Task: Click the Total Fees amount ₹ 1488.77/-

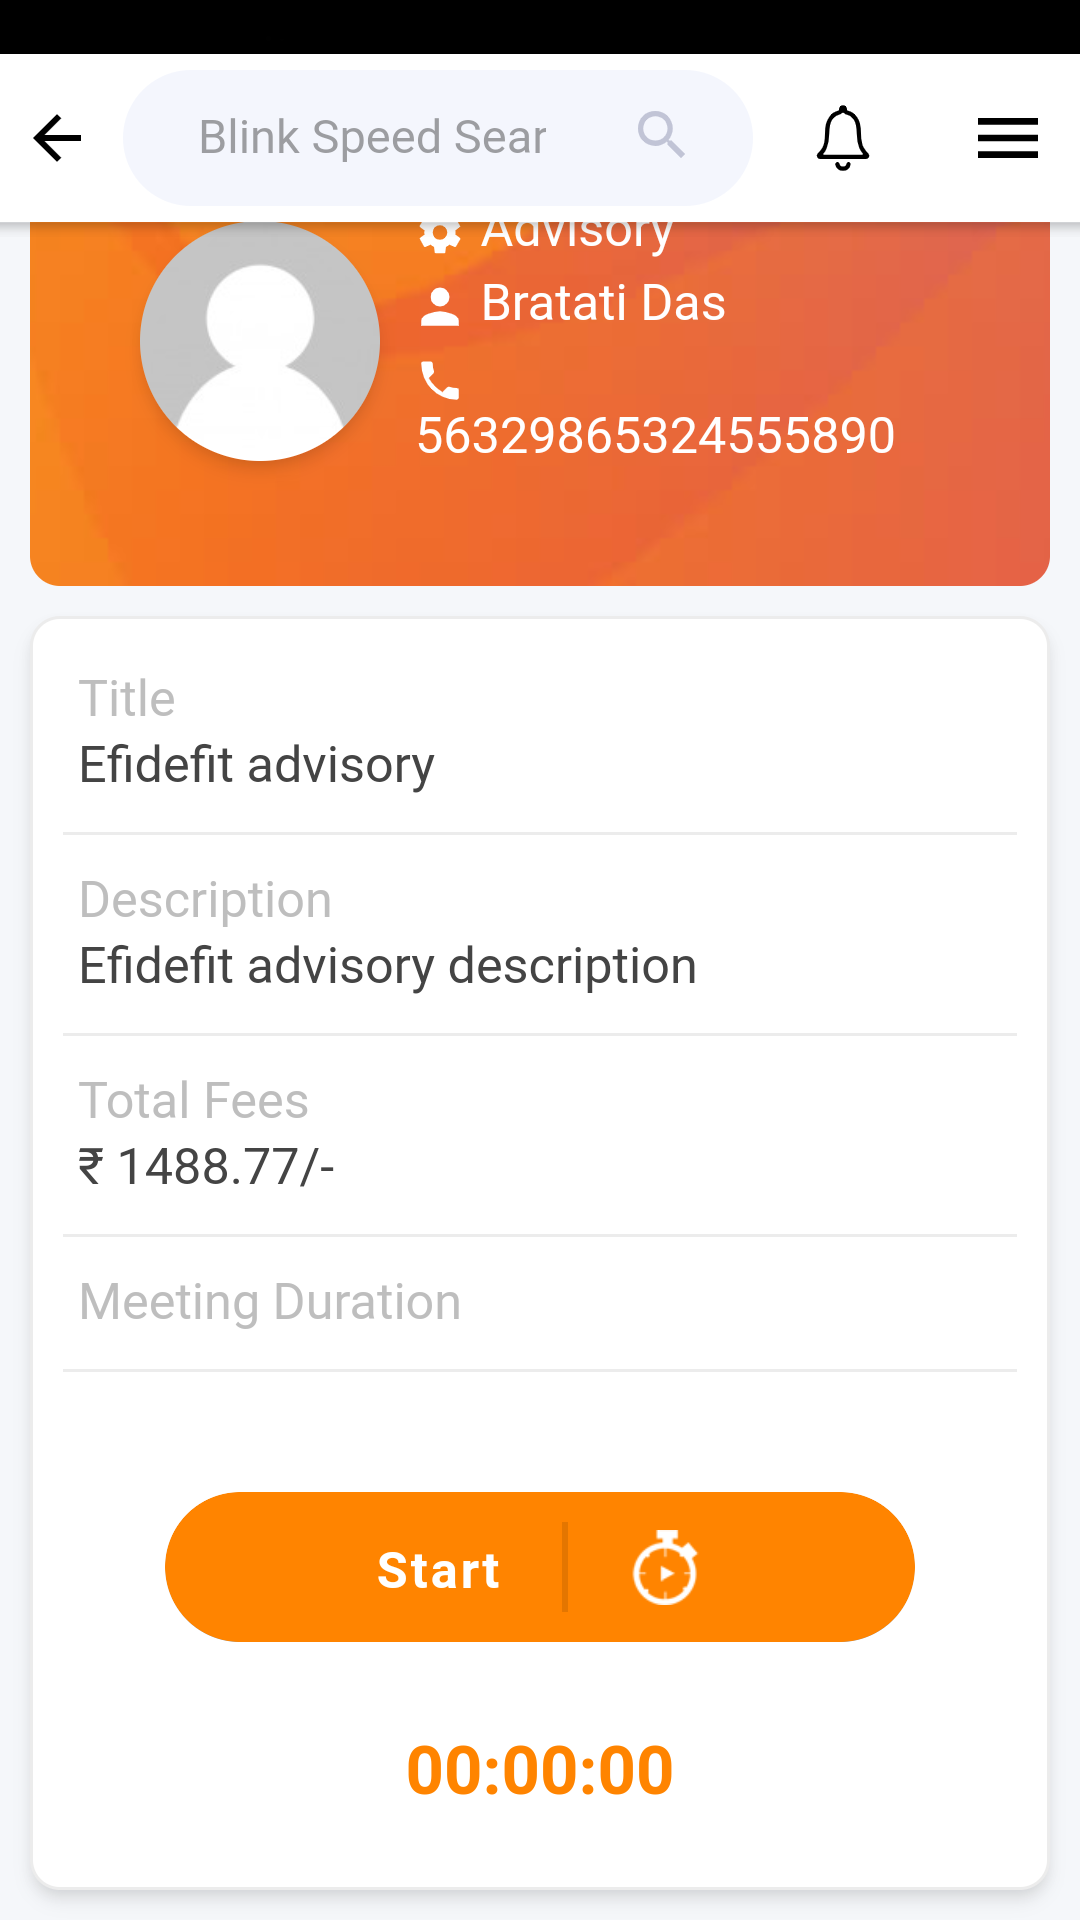Action: coord(207,1167)
